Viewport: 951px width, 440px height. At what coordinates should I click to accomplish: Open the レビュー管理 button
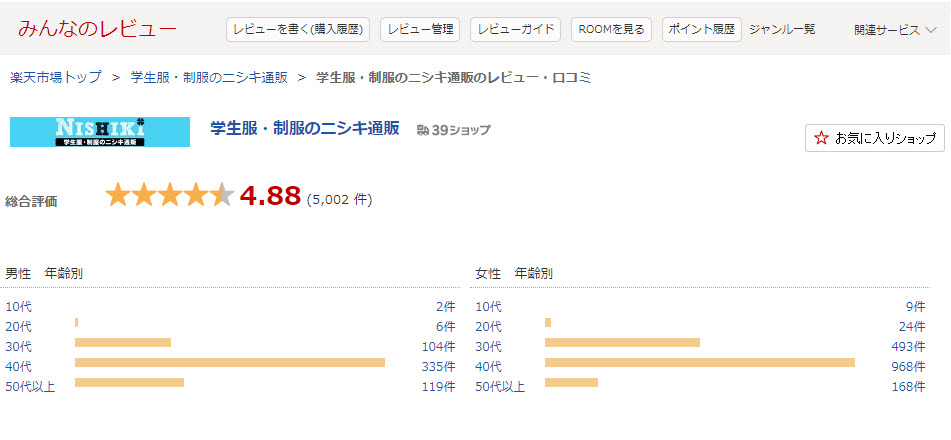coord(419,30)
